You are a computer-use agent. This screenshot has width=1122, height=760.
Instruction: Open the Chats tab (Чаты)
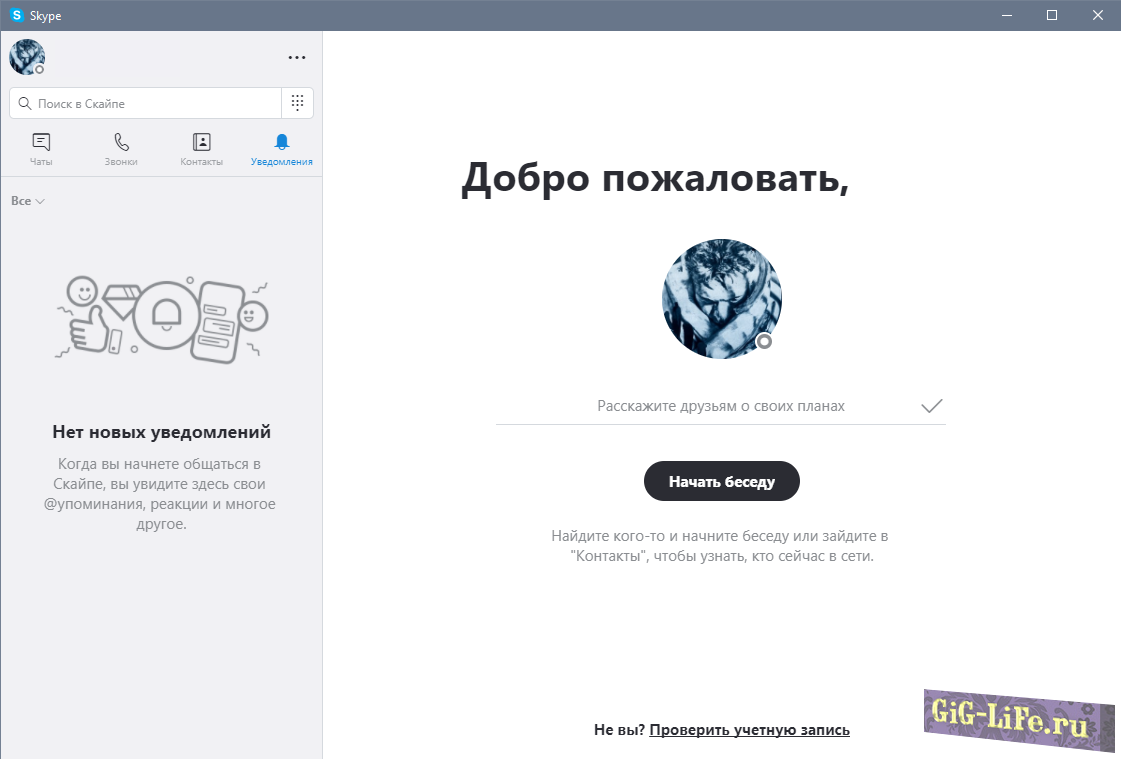pyautogui.click(x=41, y=149)
